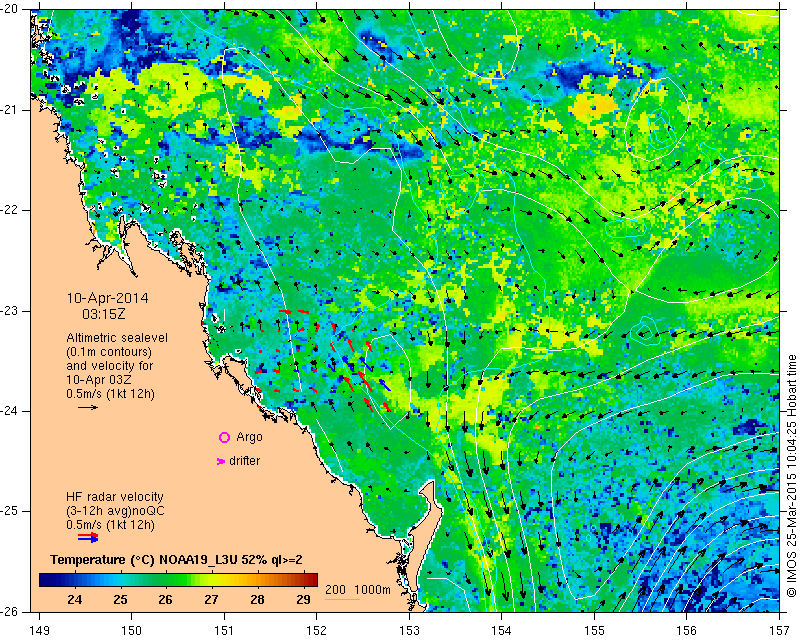Click the '(0.1m contours)' legend line
Viewport: 800px width, 640px height.
click(x=109, y=352)
